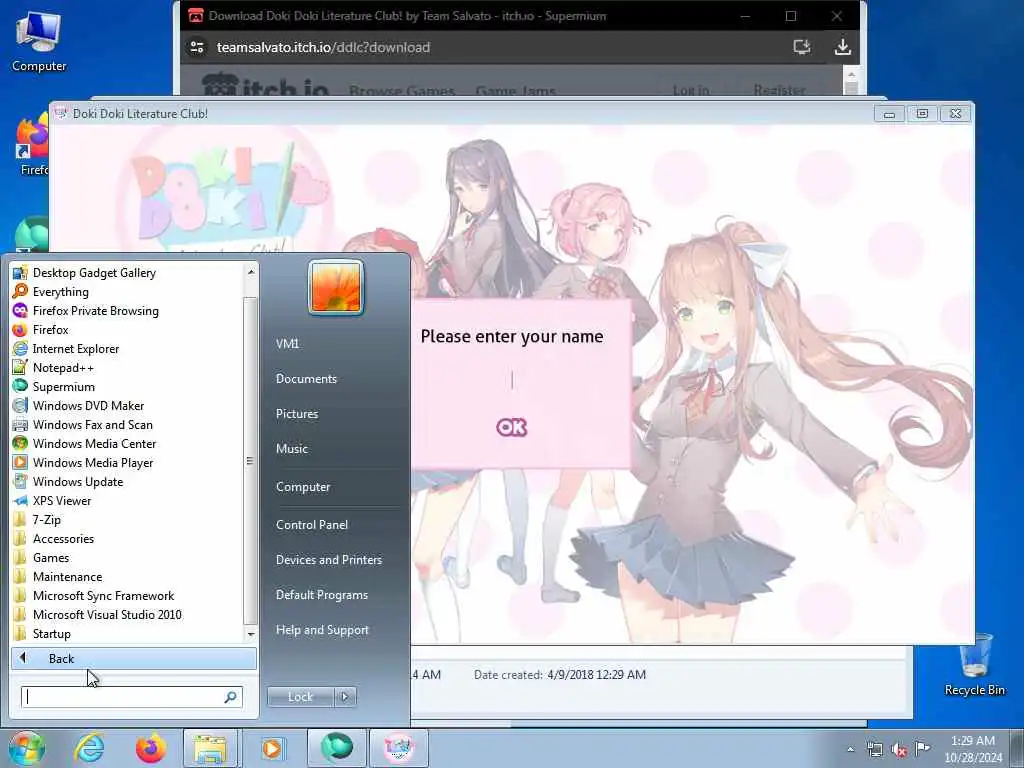Click the user account picture in Start menu
The image size is (1024, 768).
coord(336,288)
